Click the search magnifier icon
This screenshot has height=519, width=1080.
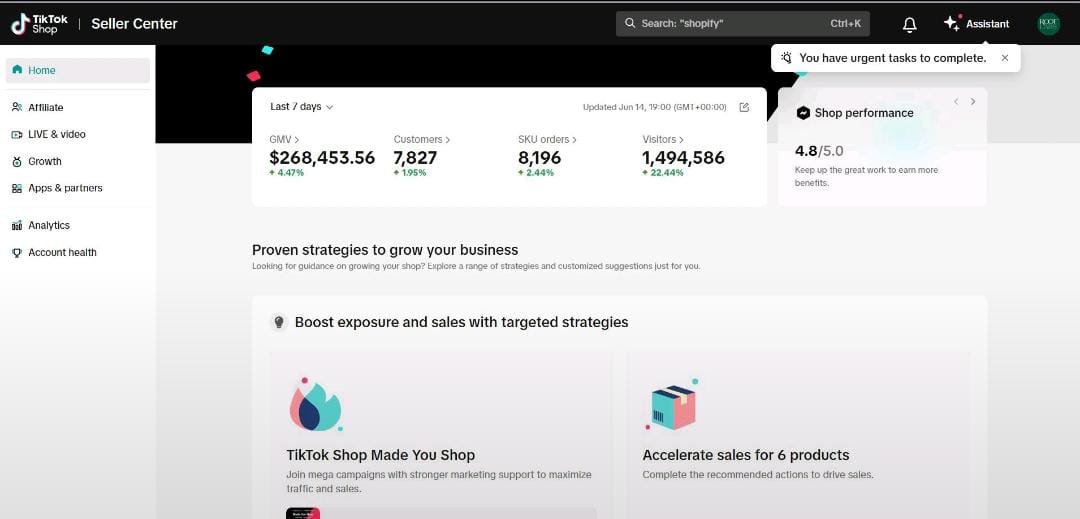click(630, 23)
